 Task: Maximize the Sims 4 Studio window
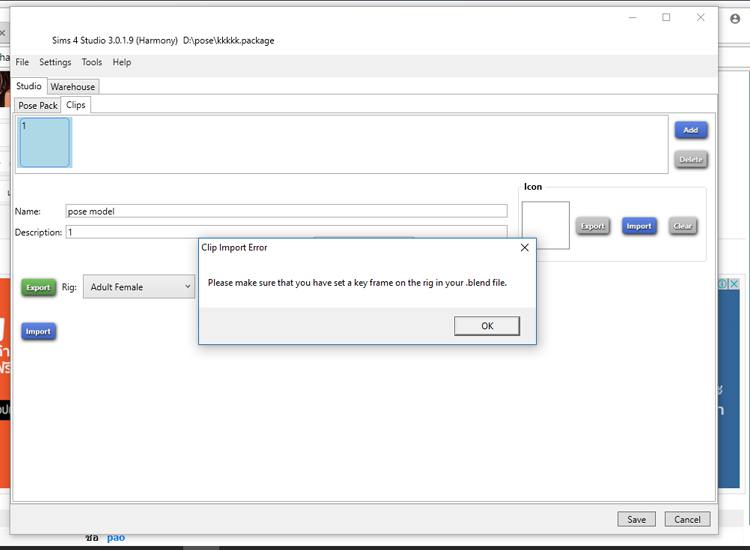(666, 17)
